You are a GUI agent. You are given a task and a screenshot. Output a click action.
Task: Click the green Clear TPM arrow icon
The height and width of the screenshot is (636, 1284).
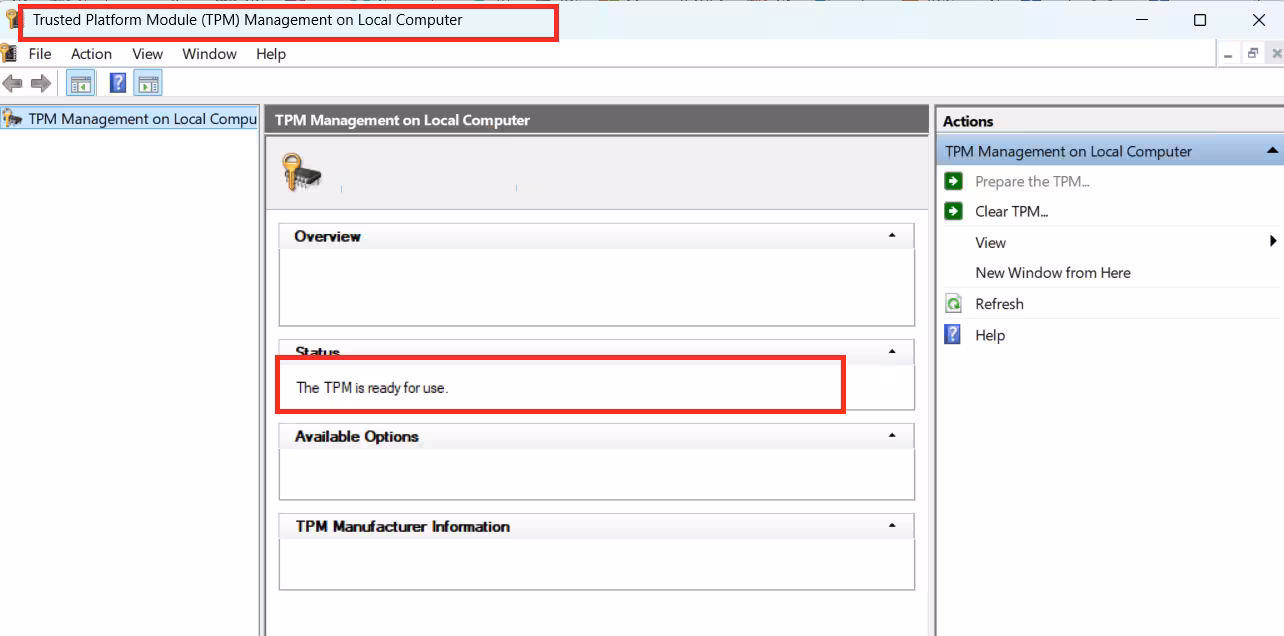tap(954, 211)
